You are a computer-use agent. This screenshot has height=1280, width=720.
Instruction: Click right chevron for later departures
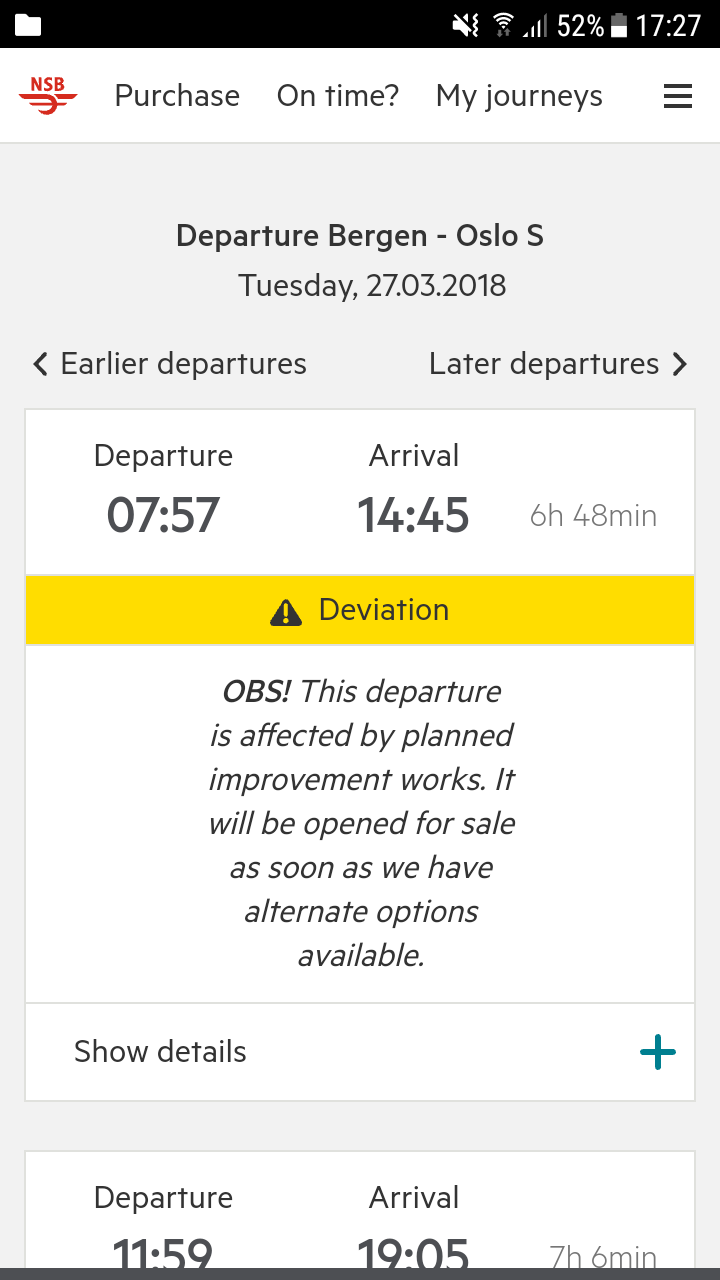tap(680, 364)
